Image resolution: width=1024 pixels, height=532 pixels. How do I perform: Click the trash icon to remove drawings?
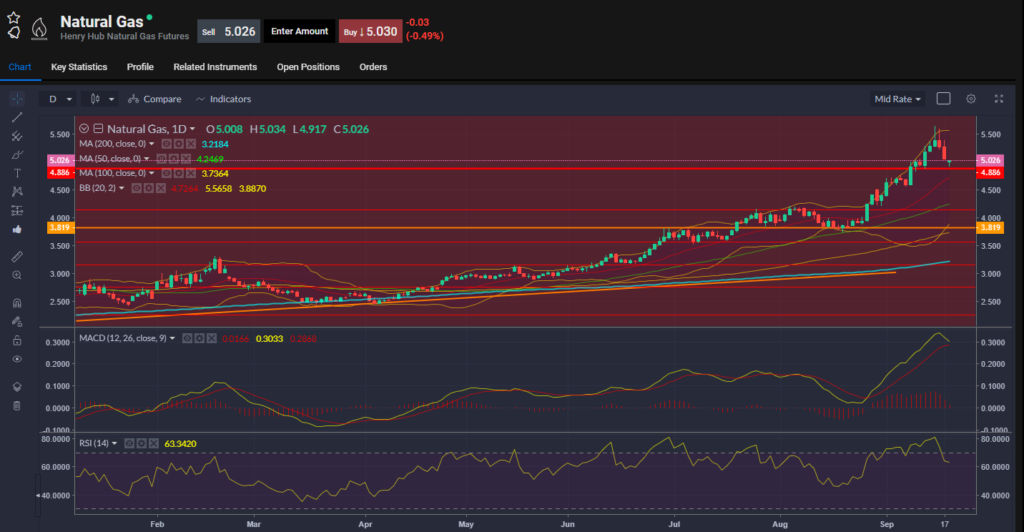click(x=17, y=405)
